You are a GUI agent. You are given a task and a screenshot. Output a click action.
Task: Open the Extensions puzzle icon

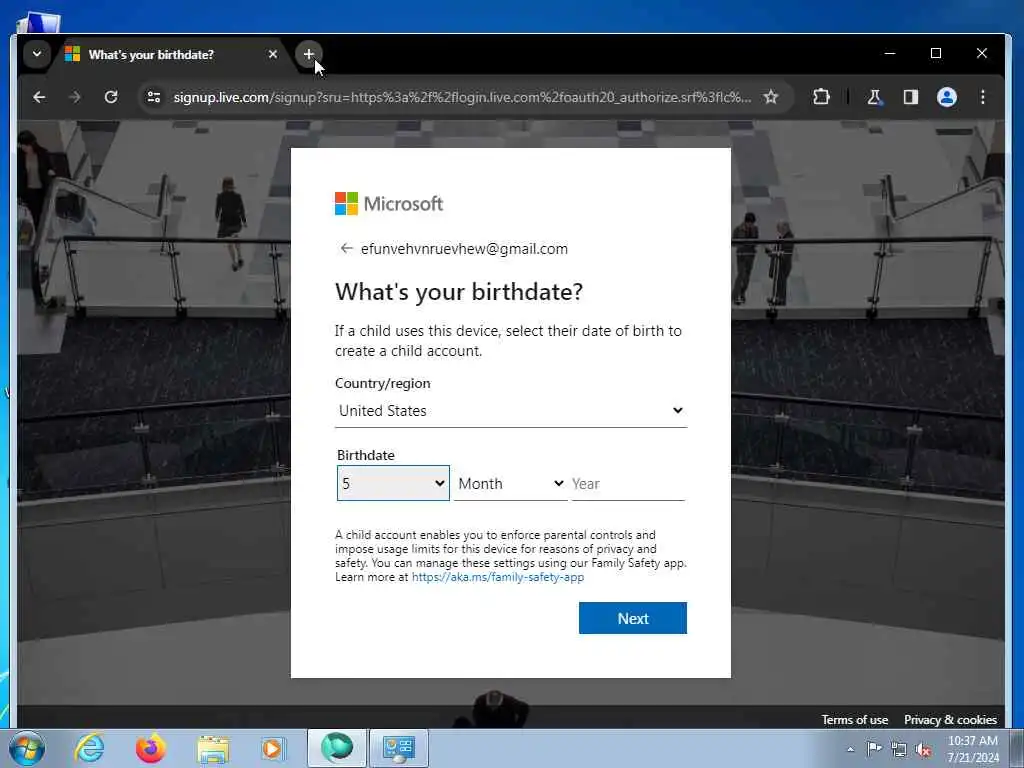[x=821, y=97]
